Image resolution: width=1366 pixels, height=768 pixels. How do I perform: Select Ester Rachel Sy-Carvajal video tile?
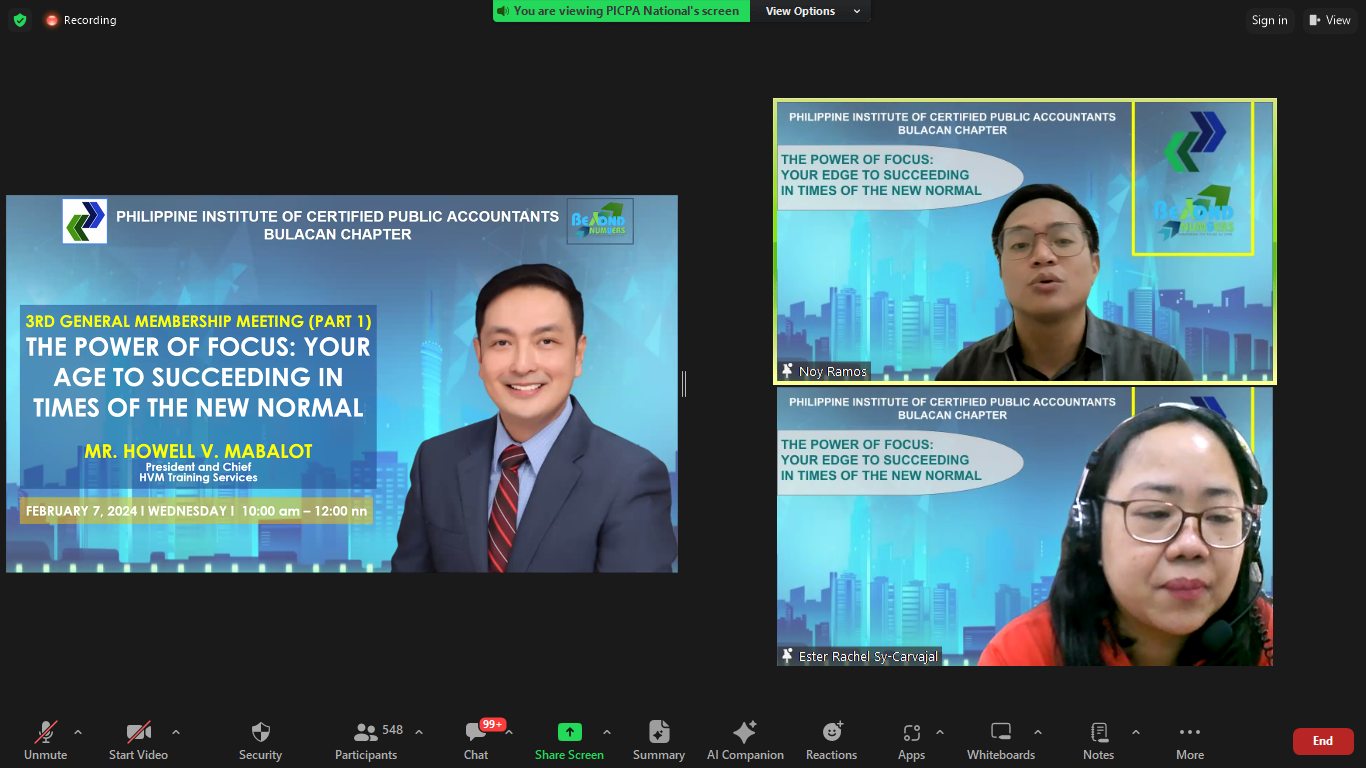click(1025, 526)
